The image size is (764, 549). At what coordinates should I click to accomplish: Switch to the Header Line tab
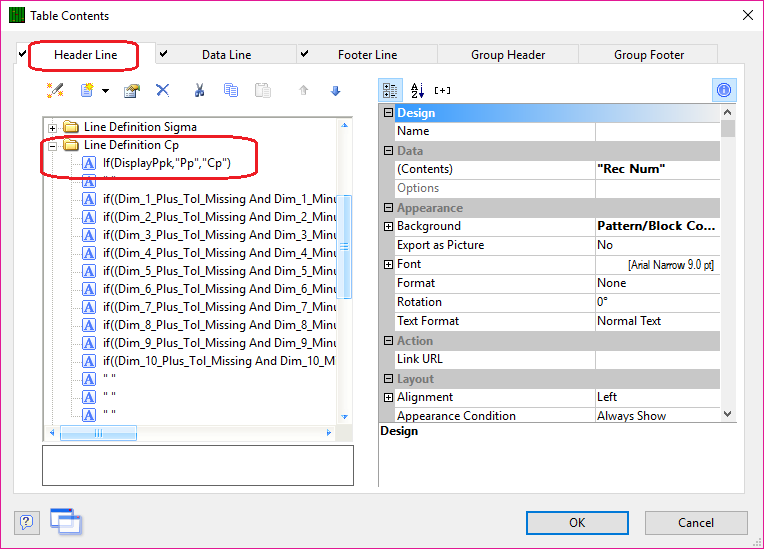click(x=85, y=55)
